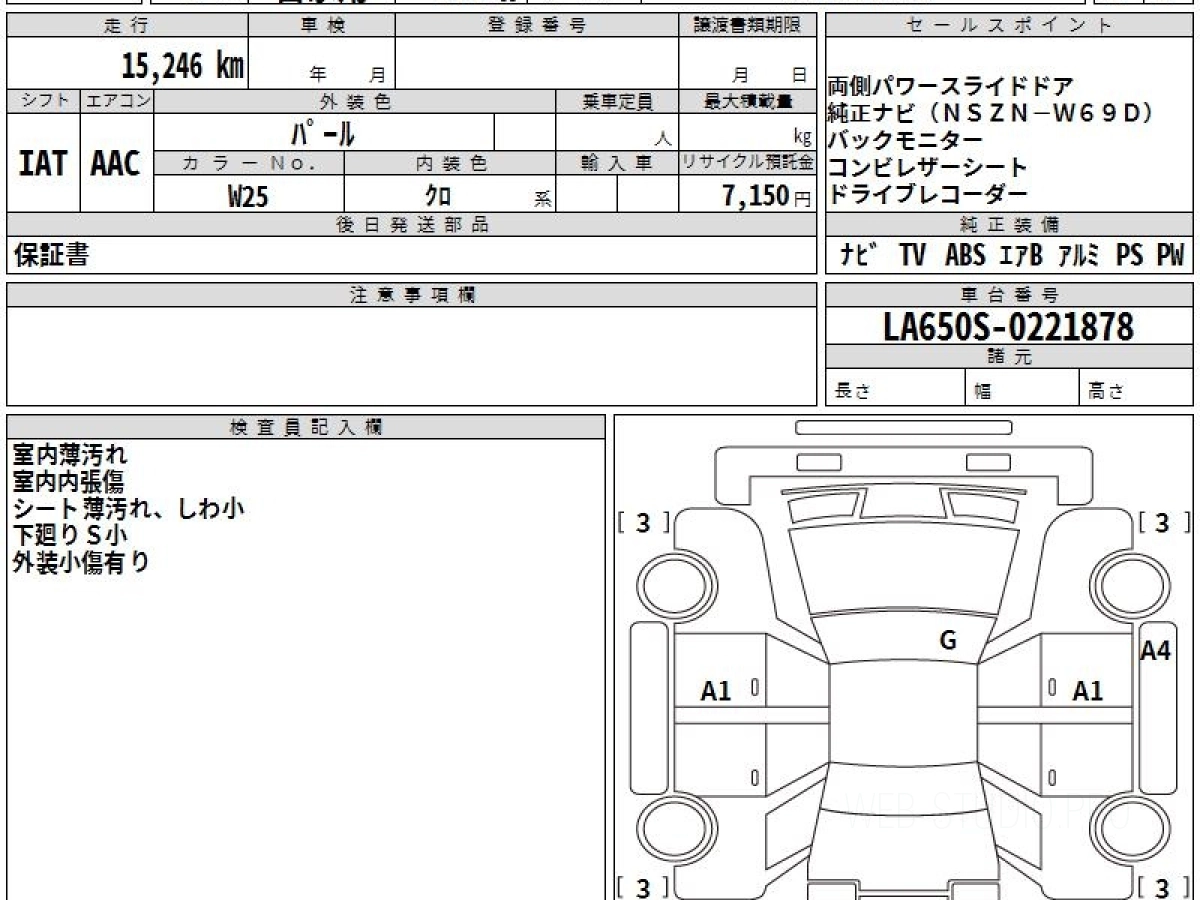
Task: Select the W25 color code
Action: [x=248, y=196]
